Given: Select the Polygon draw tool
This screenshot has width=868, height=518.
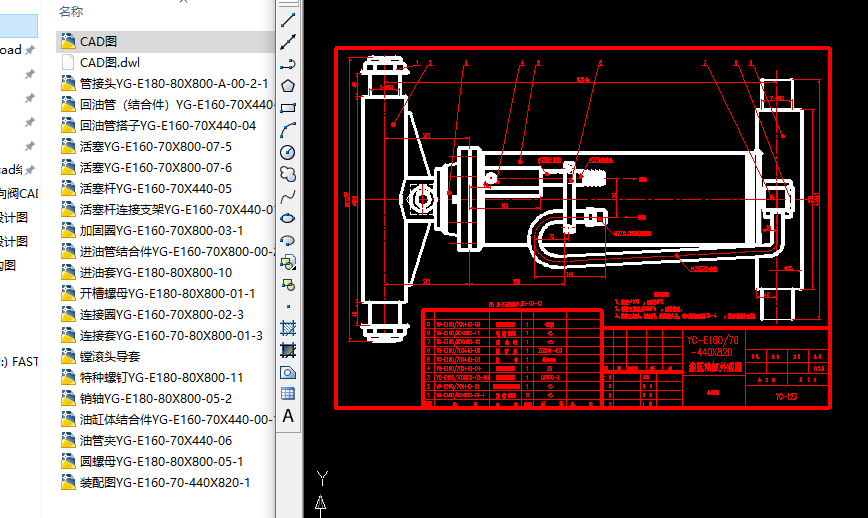Looking at the screenshot, I should tap(288, 86).
